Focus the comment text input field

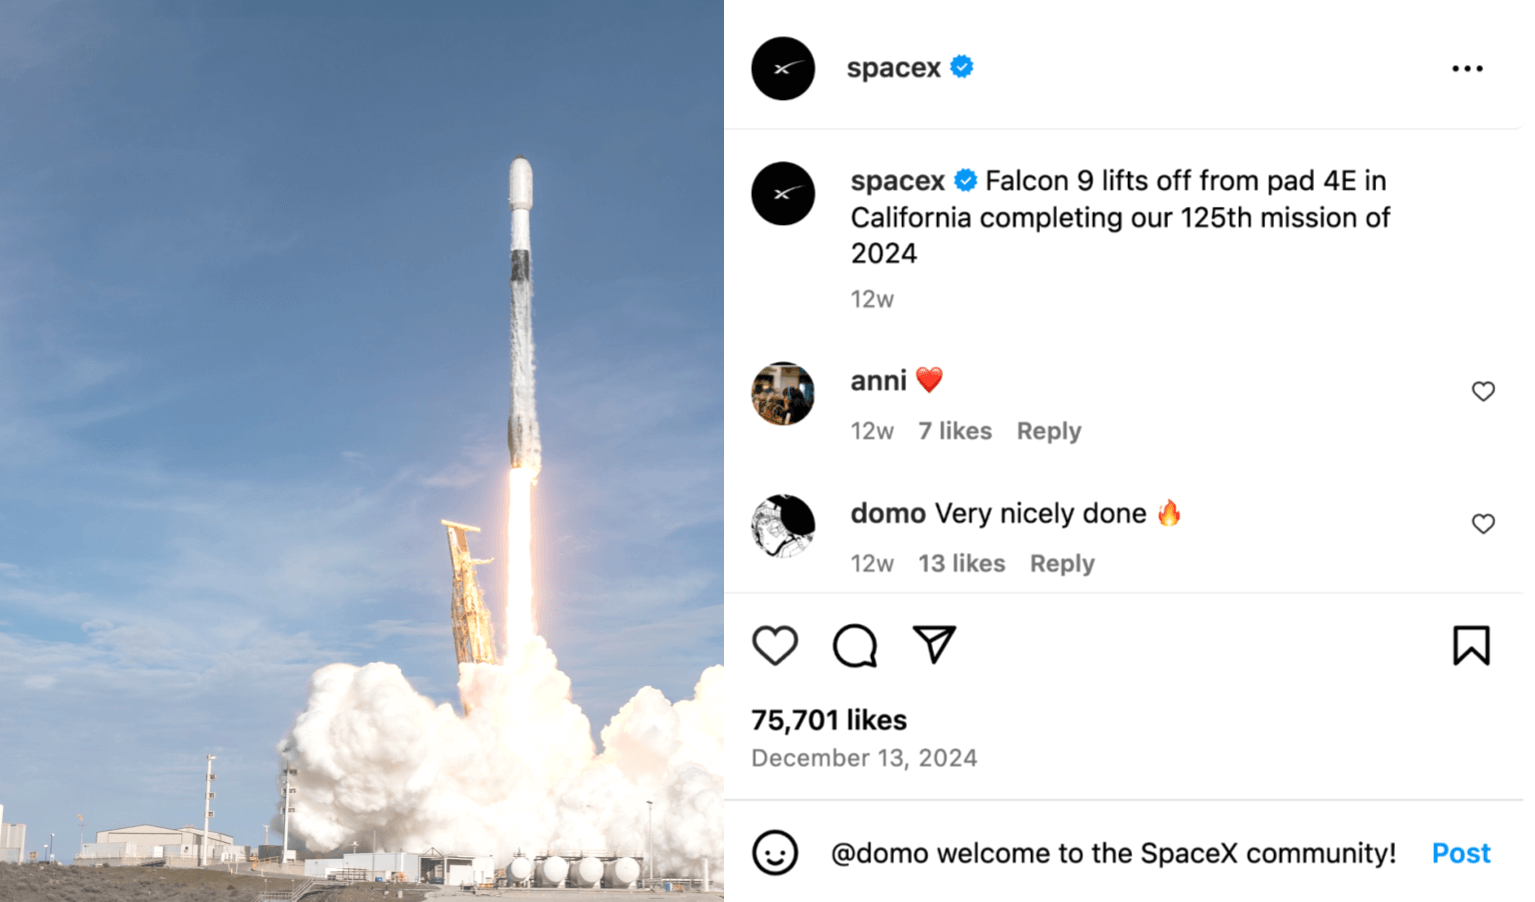coord(1112,853)
